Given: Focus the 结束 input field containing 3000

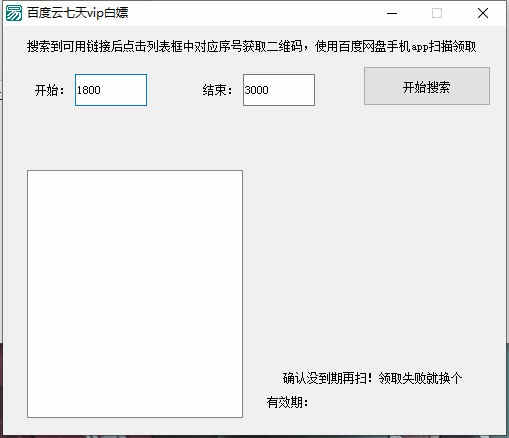Looking at the screenshot, I should pos(279,90).
